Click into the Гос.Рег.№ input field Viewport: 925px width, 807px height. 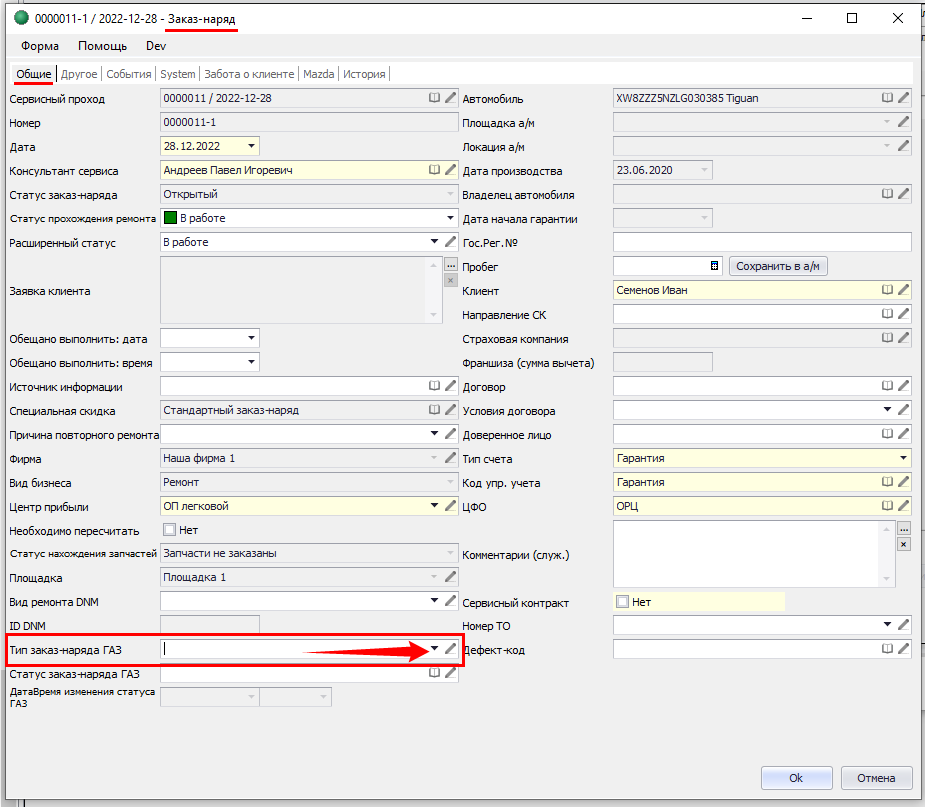coord(761,242)
